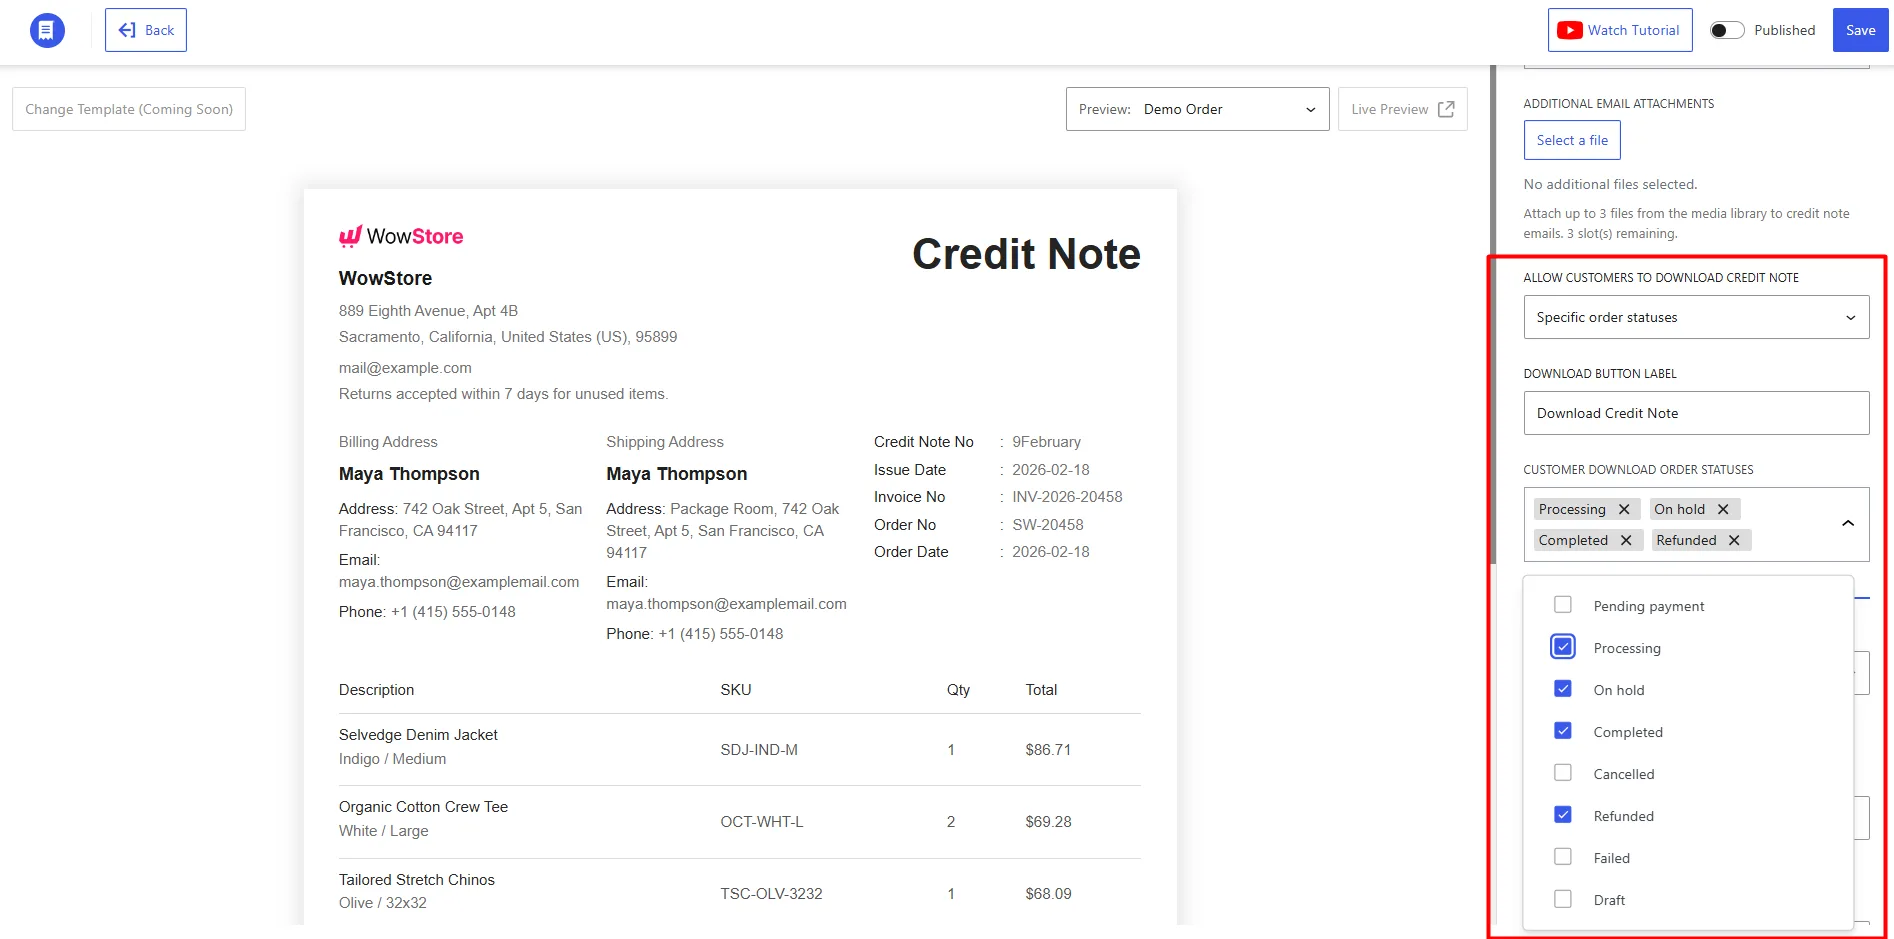Image resolution: width=1894 pixels, height=939 pixels.
Task: Click the SDJ-IND-M SKU cell
Action: click(759, 750)
